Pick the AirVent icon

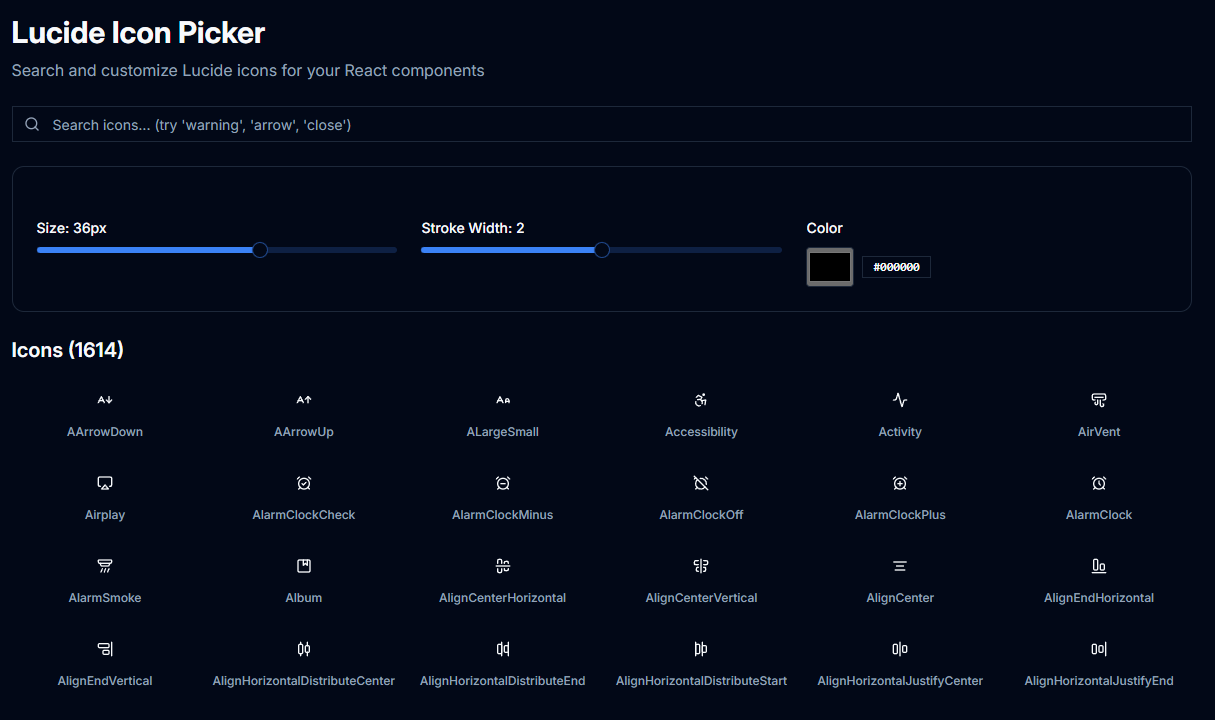(1099, 400)
